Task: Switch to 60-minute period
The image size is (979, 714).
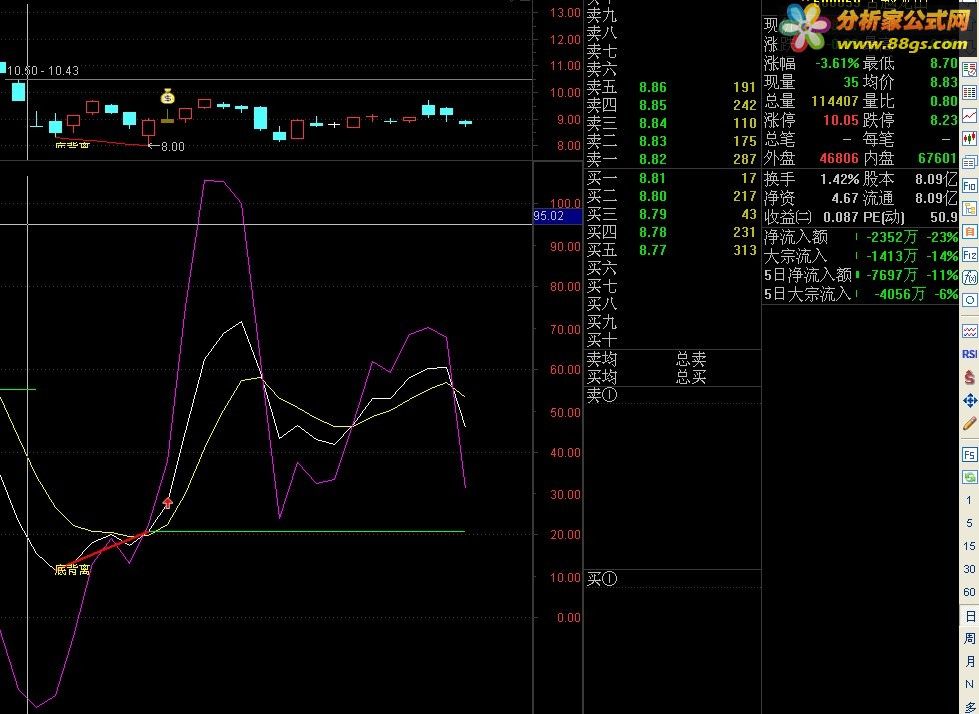Action: [969, 592]
